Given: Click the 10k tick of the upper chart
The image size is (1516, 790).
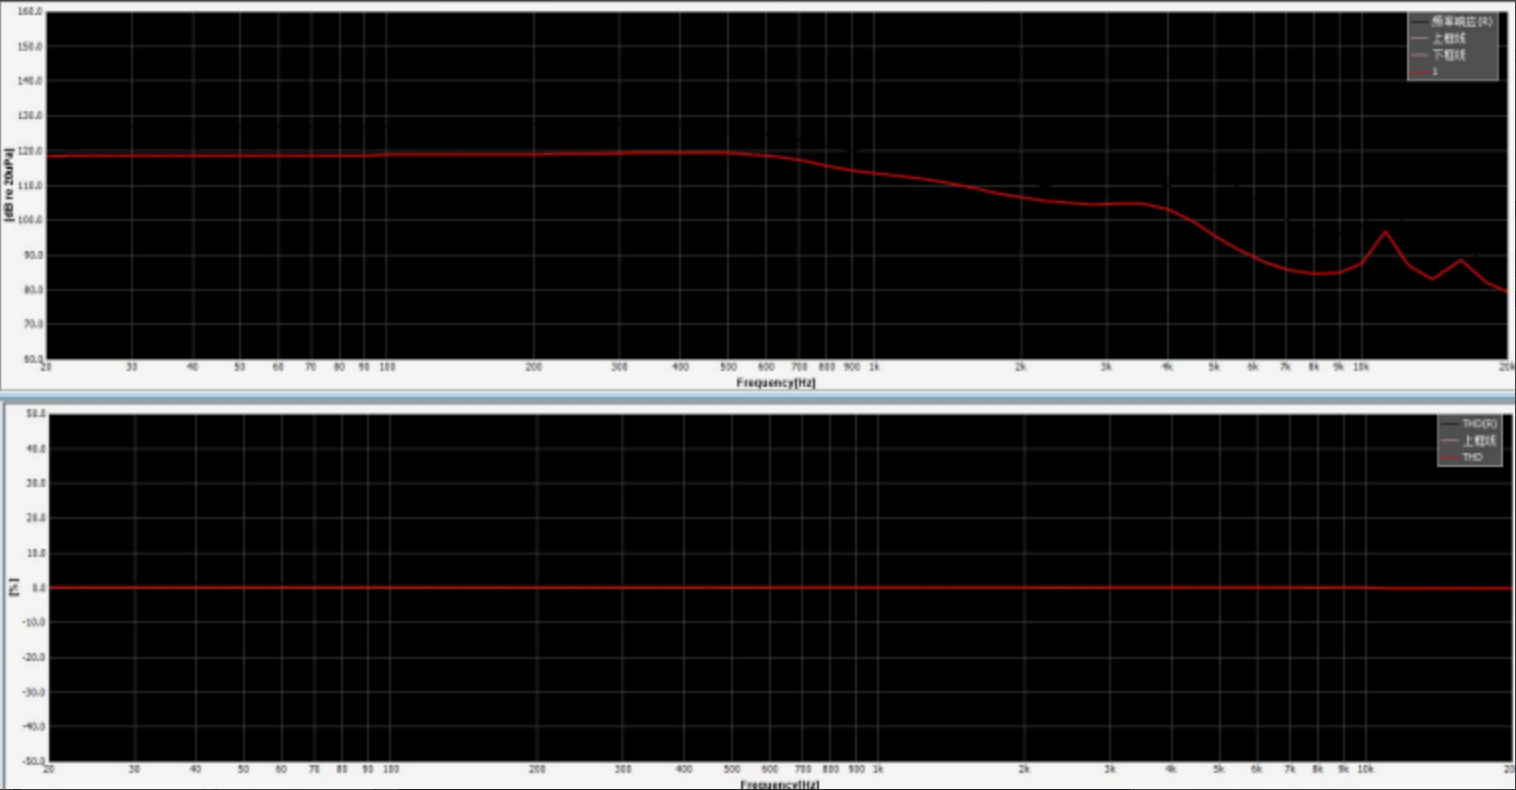Looking at the screenshot, I should pos(1361,367).
